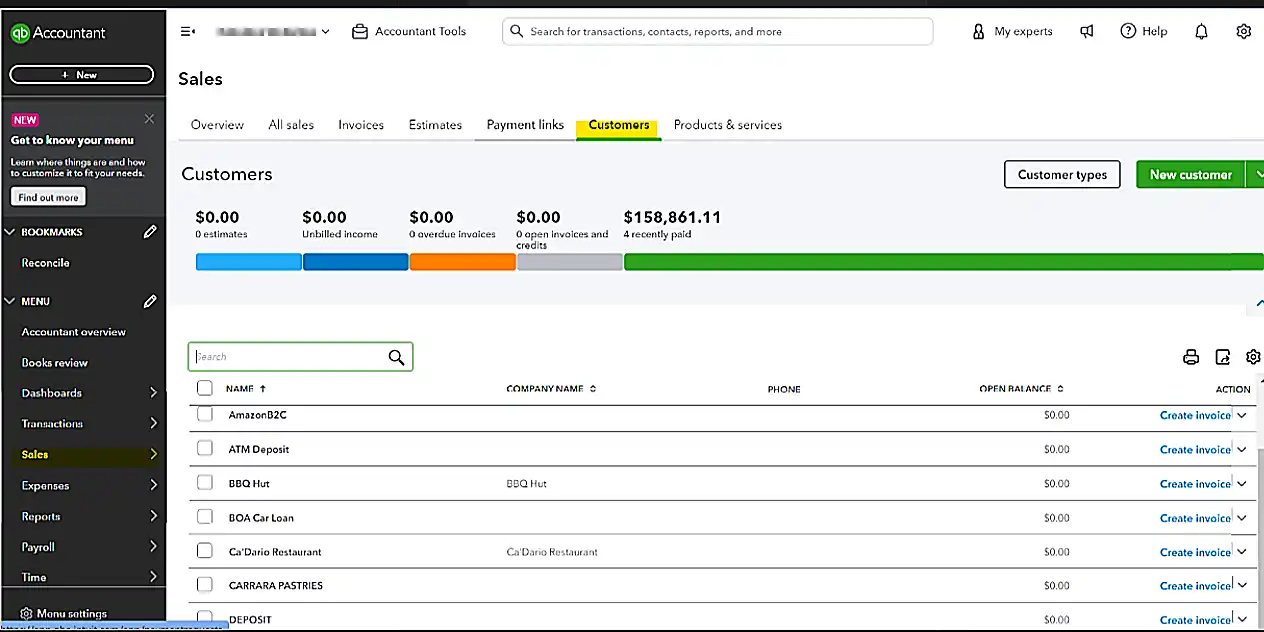
Task: Open the company name switcher dropdown
Action: pos(272,31)
